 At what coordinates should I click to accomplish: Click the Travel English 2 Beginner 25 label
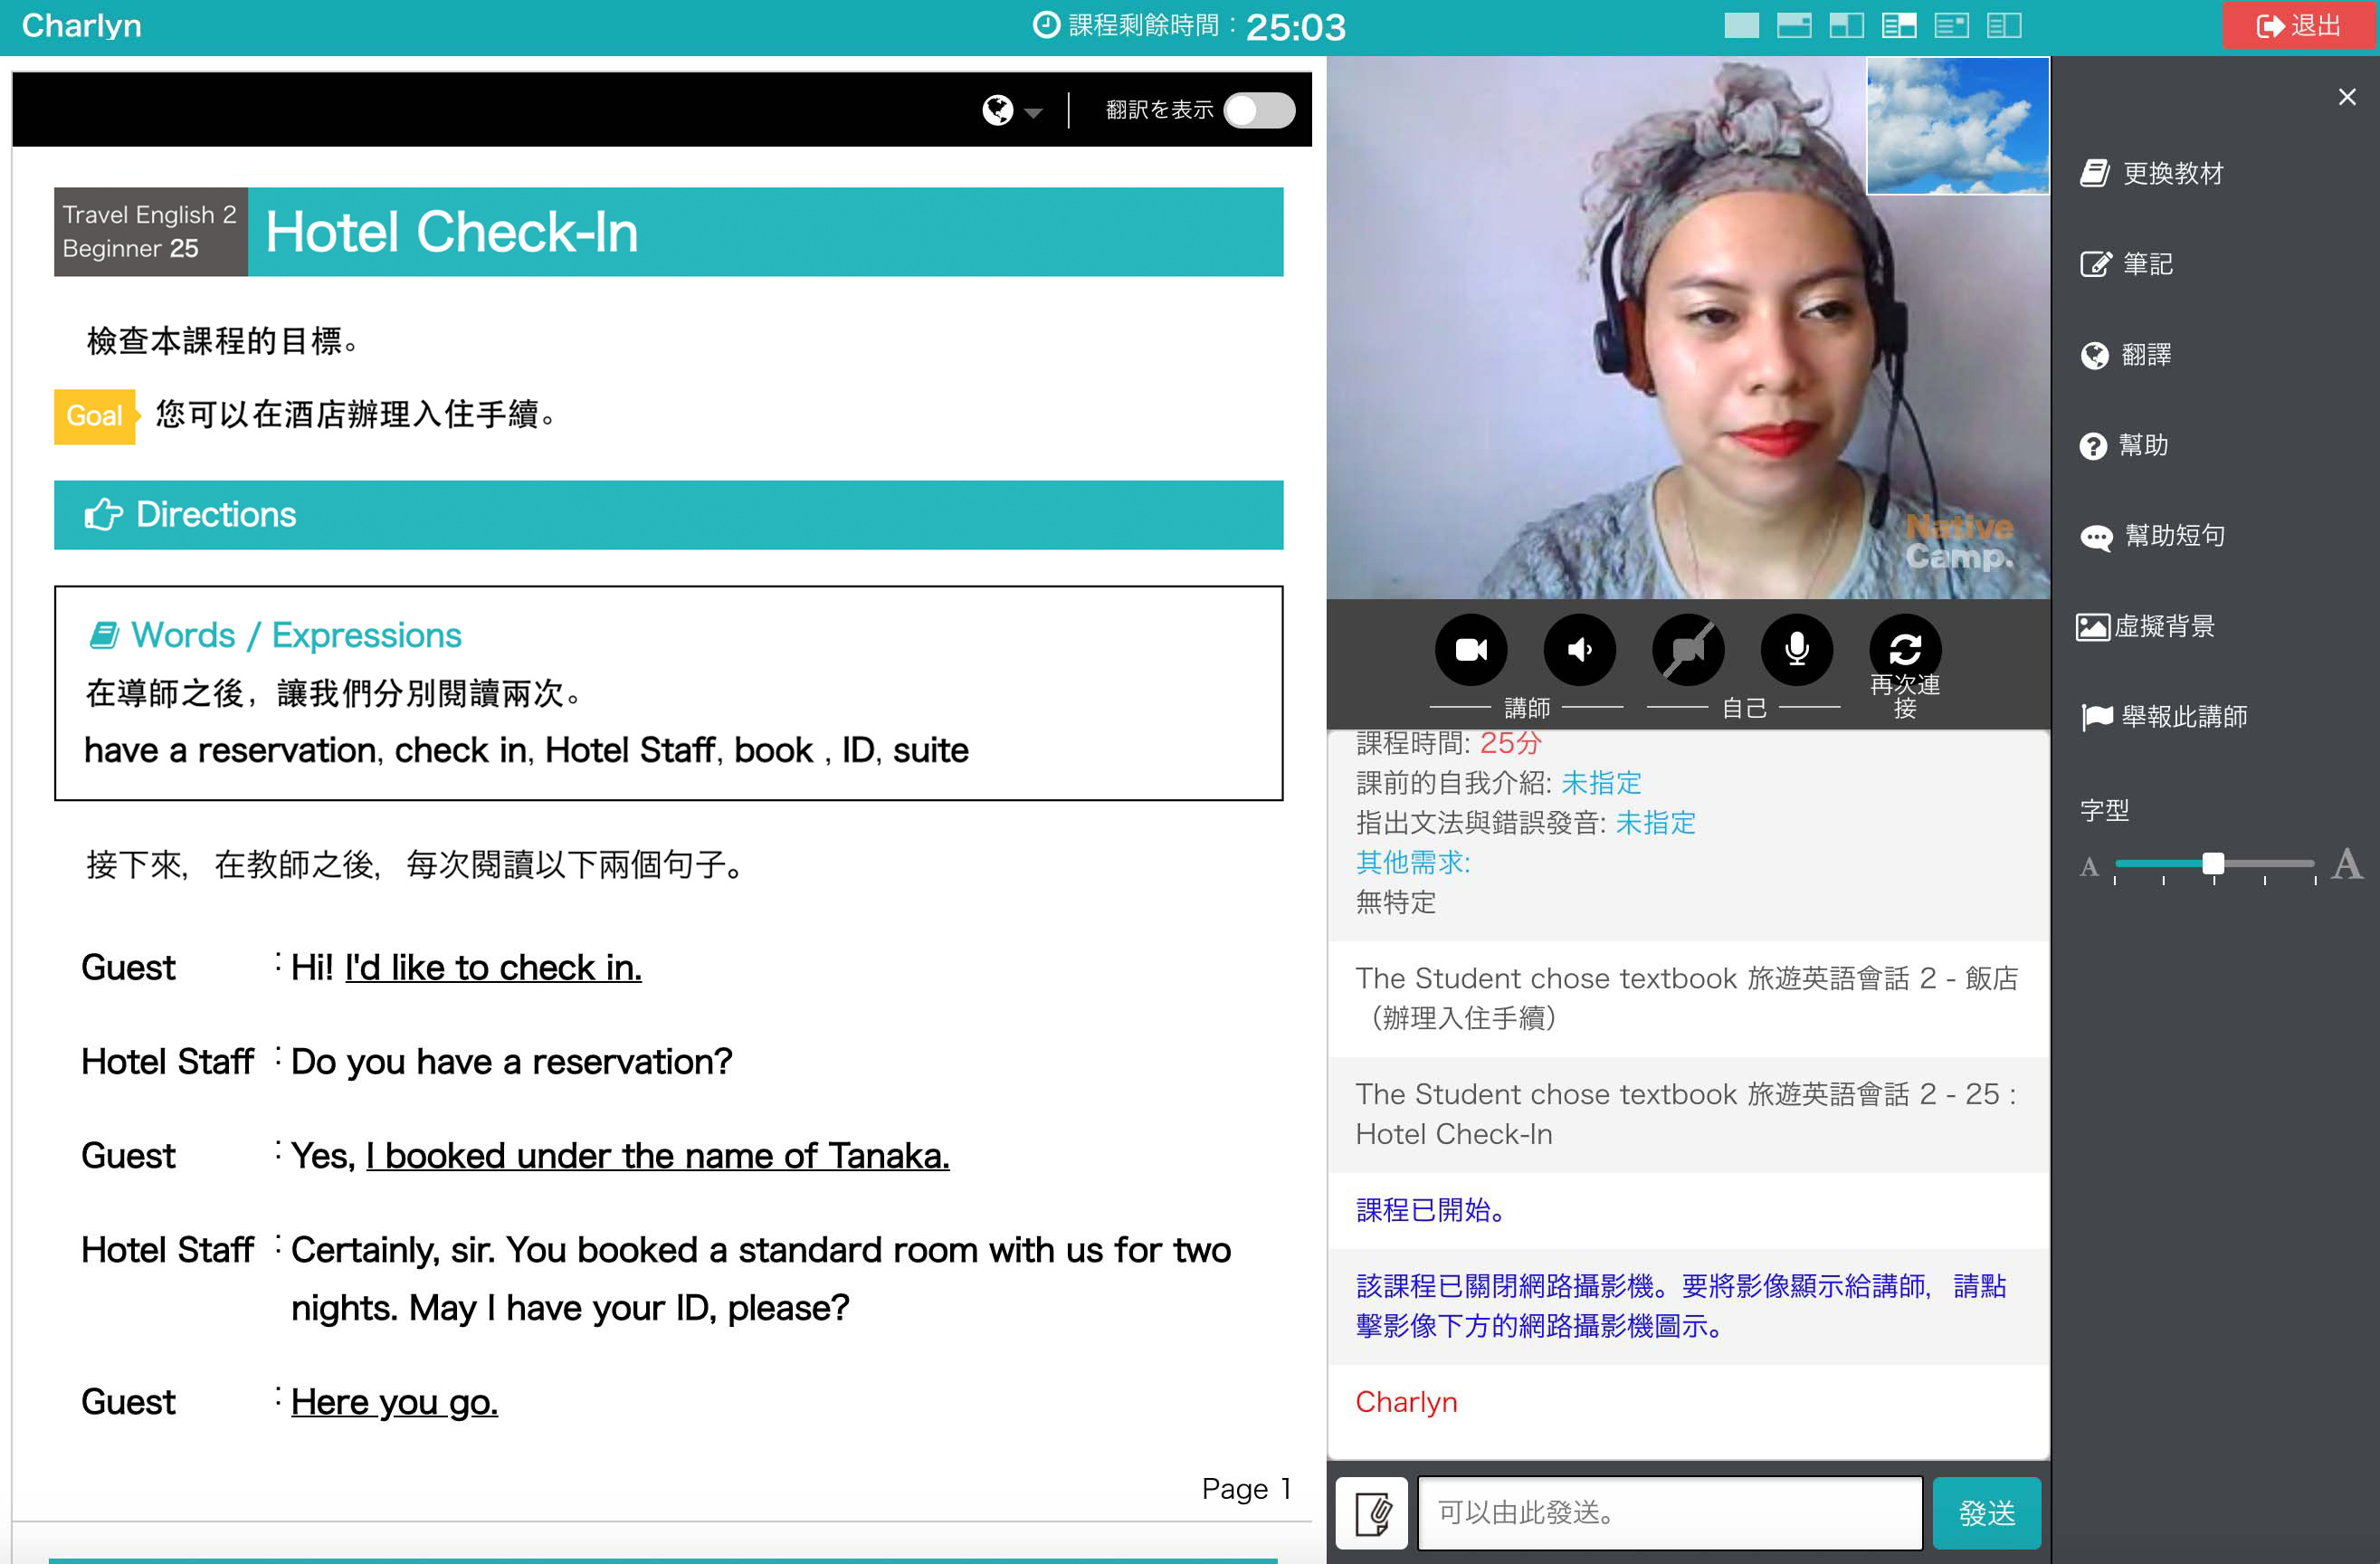point(150,232)
